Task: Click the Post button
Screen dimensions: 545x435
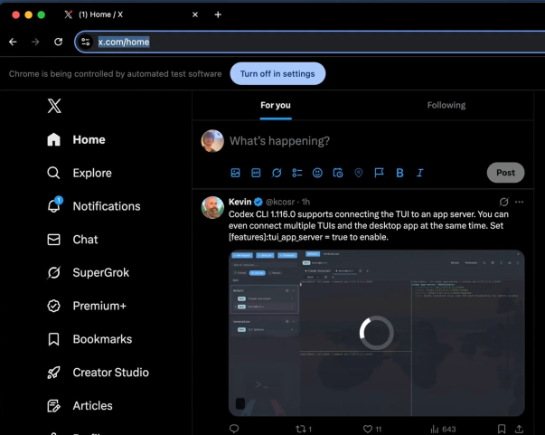Action: [x=505, y=173]
